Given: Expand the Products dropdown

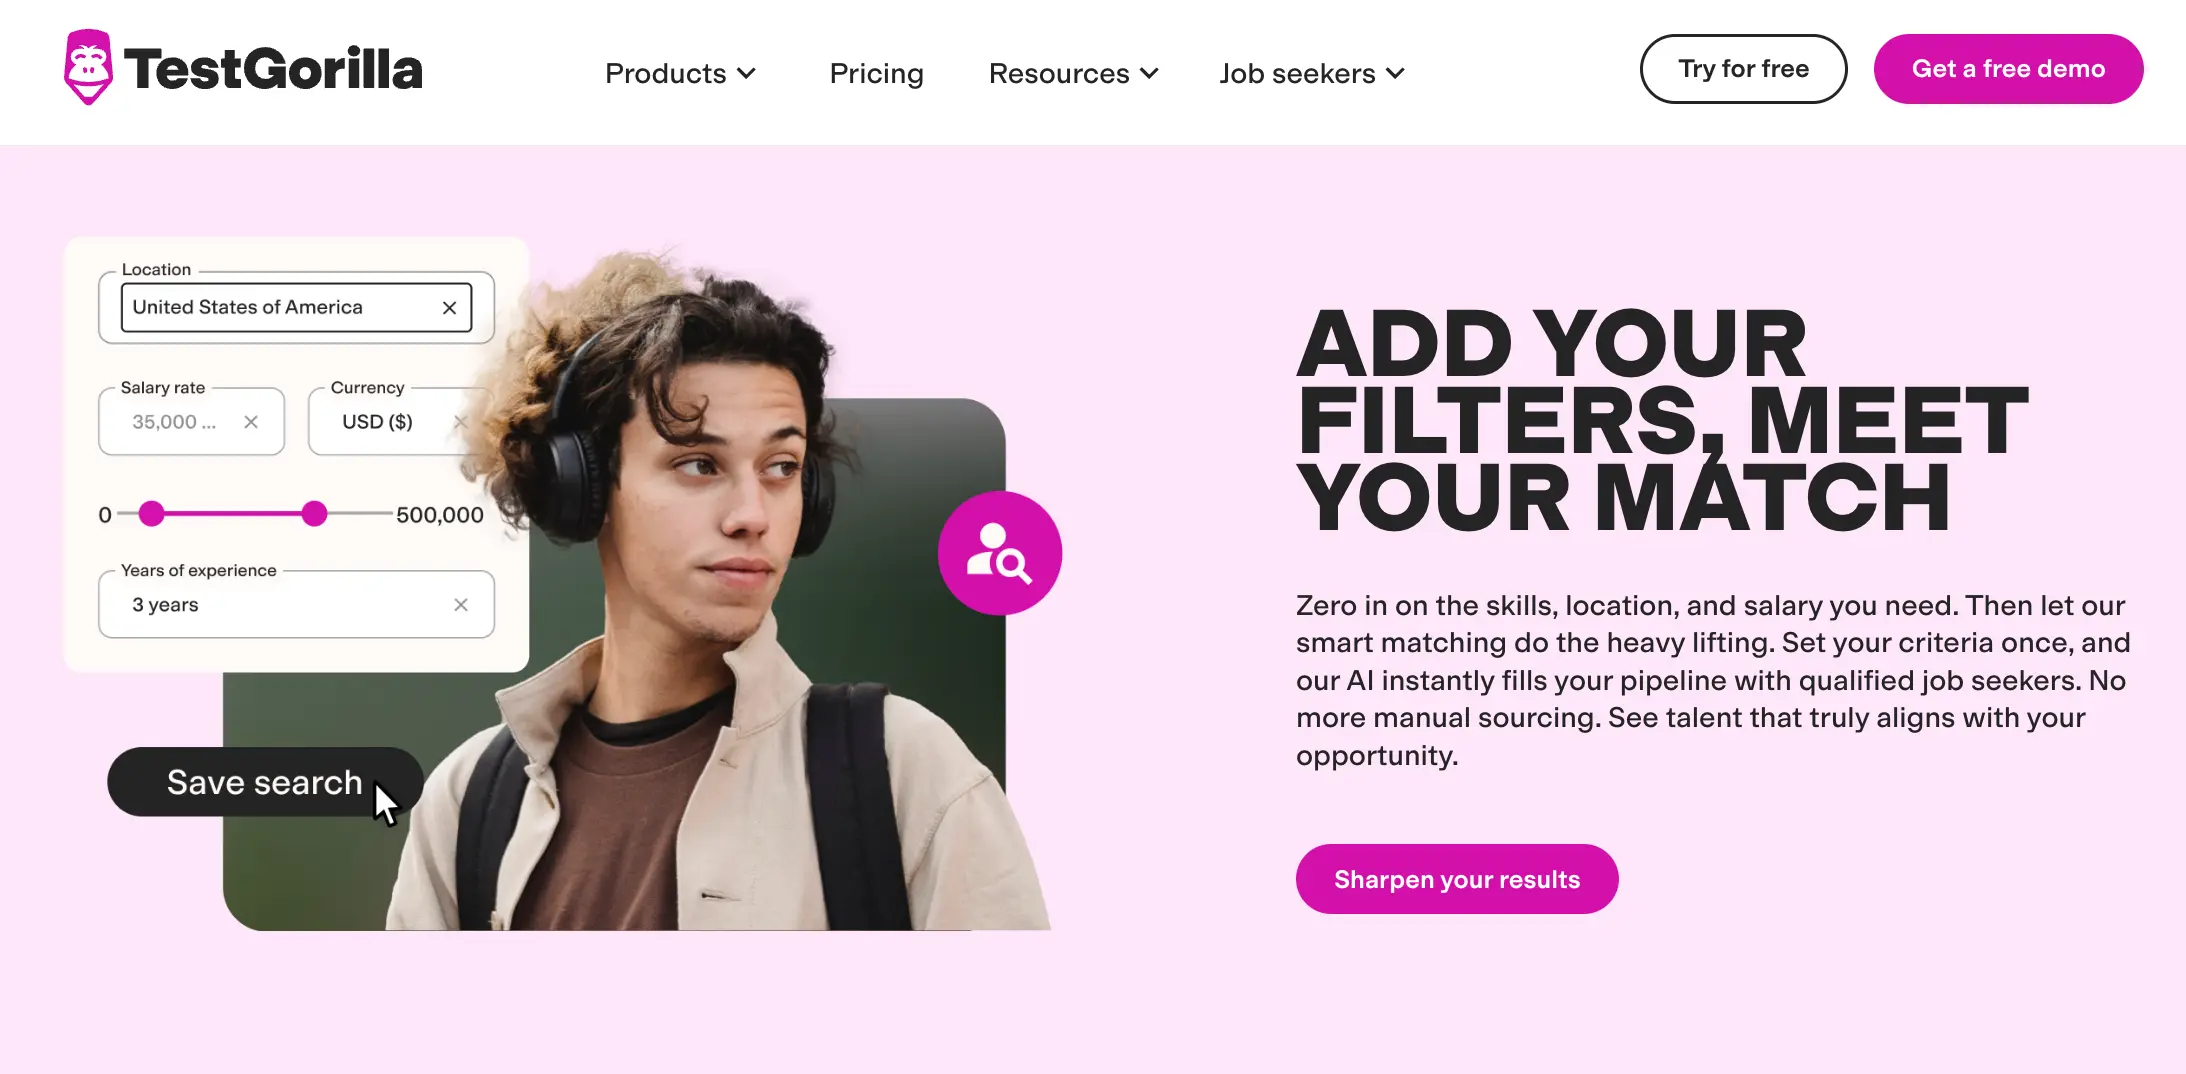Looking at the screenshot, I should coord(681,73).
